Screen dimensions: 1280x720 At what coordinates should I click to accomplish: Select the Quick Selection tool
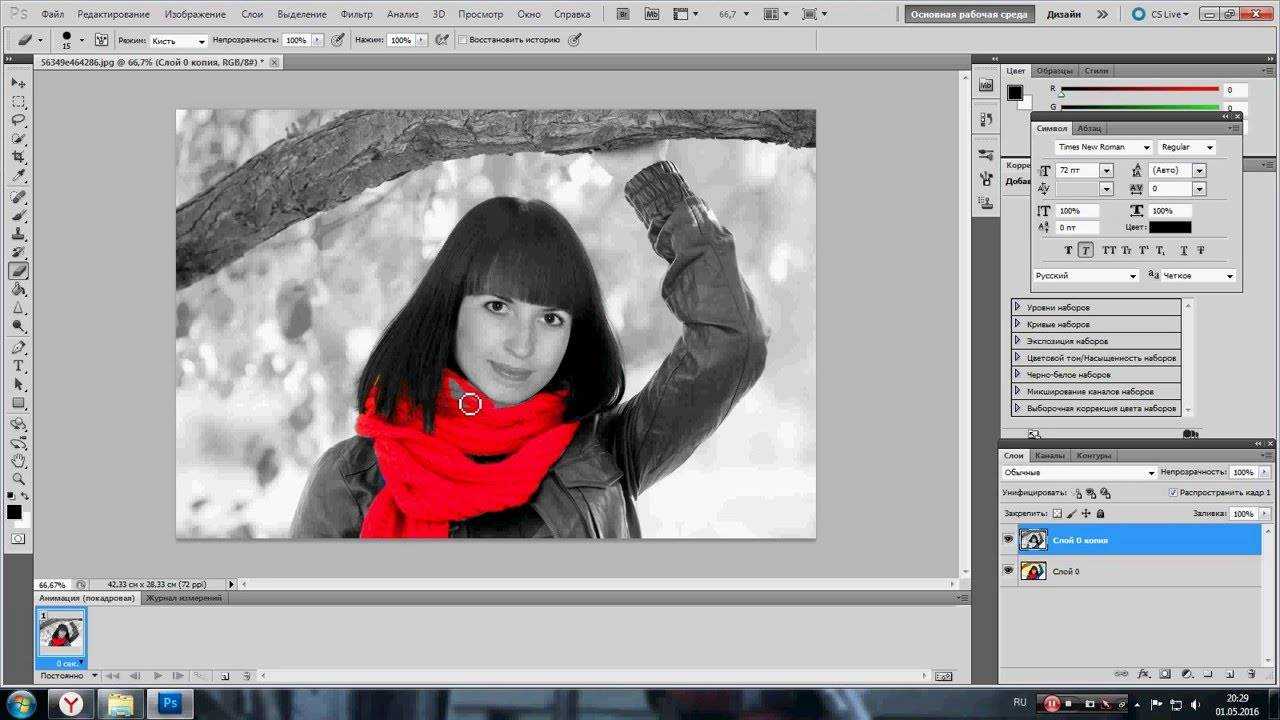(18, 139)
